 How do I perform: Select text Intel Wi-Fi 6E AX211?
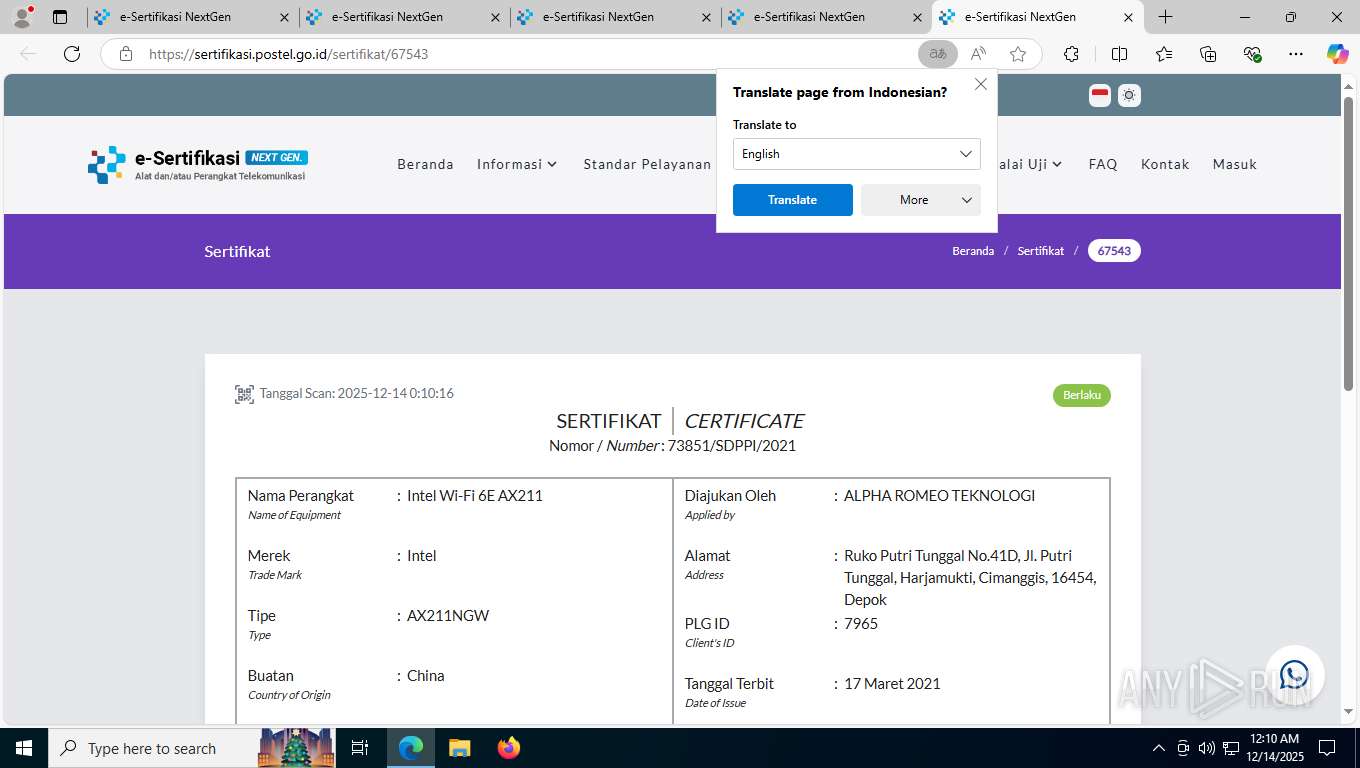[475, 496]
